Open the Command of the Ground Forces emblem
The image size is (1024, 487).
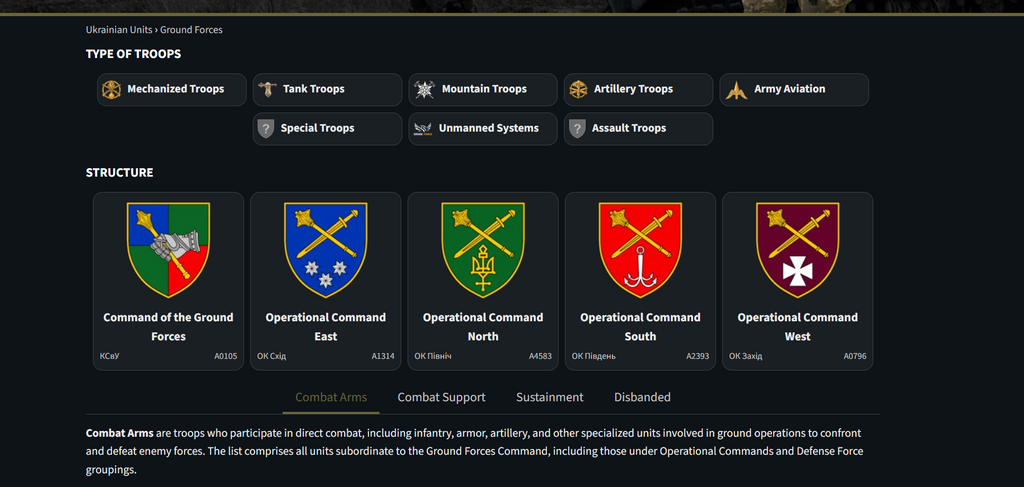(168, 250)
